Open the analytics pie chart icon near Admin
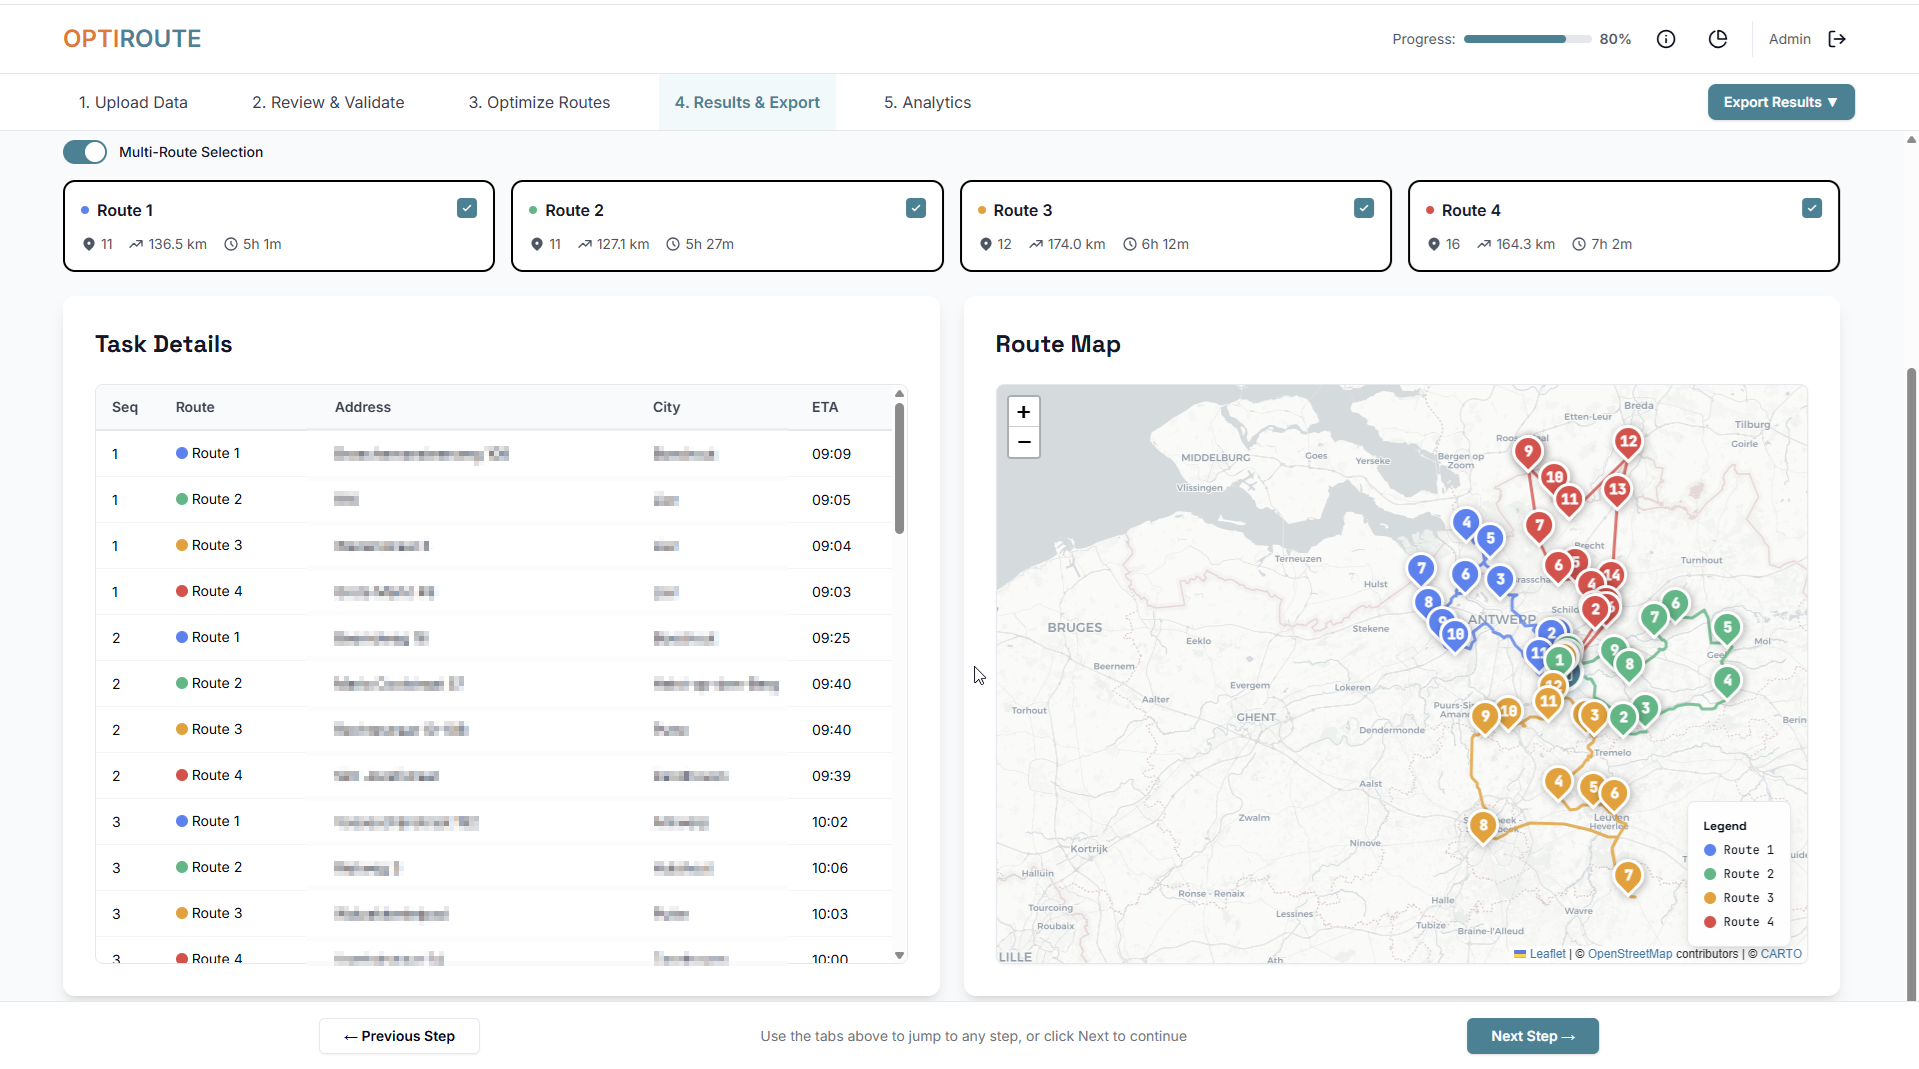This screenshot has width=1919, height=1069. point(1718,39)
